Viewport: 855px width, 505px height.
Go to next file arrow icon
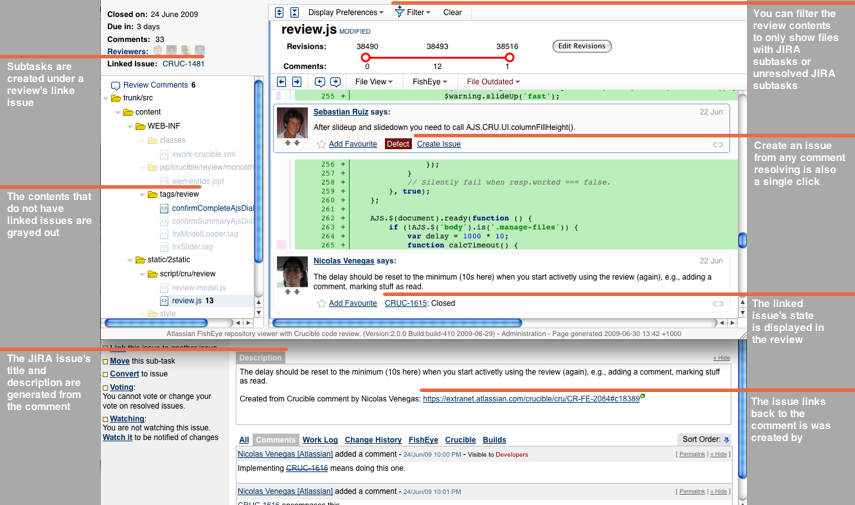297,82
